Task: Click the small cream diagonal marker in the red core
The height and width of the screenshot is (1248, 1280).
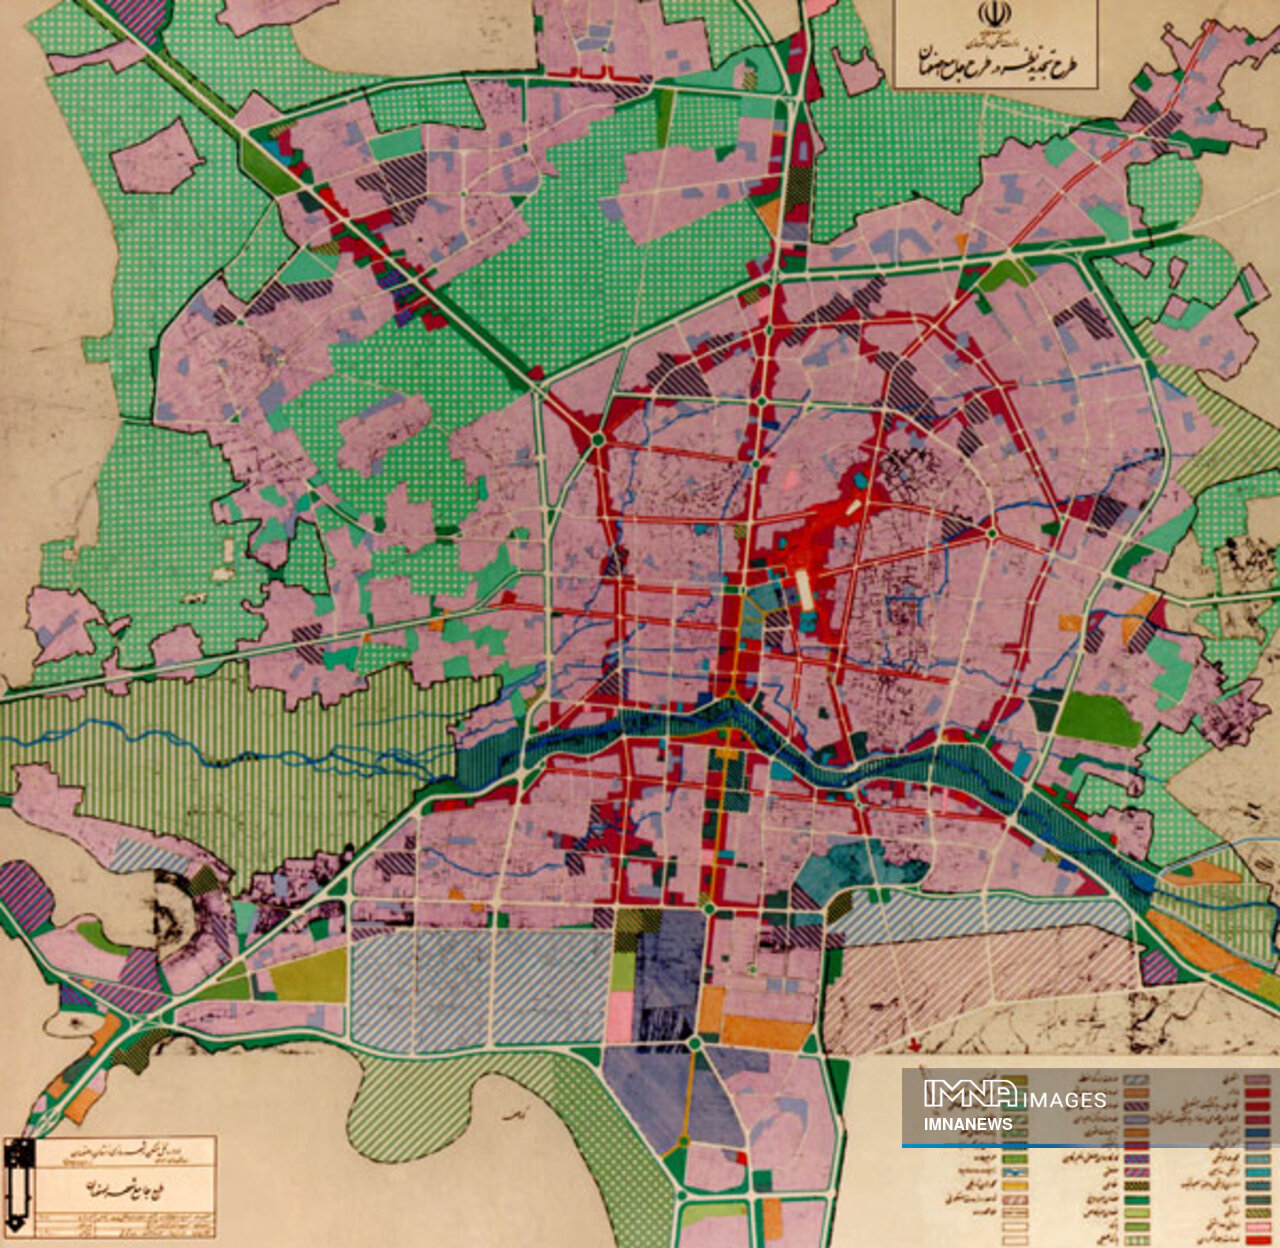Action: (853, 506)
